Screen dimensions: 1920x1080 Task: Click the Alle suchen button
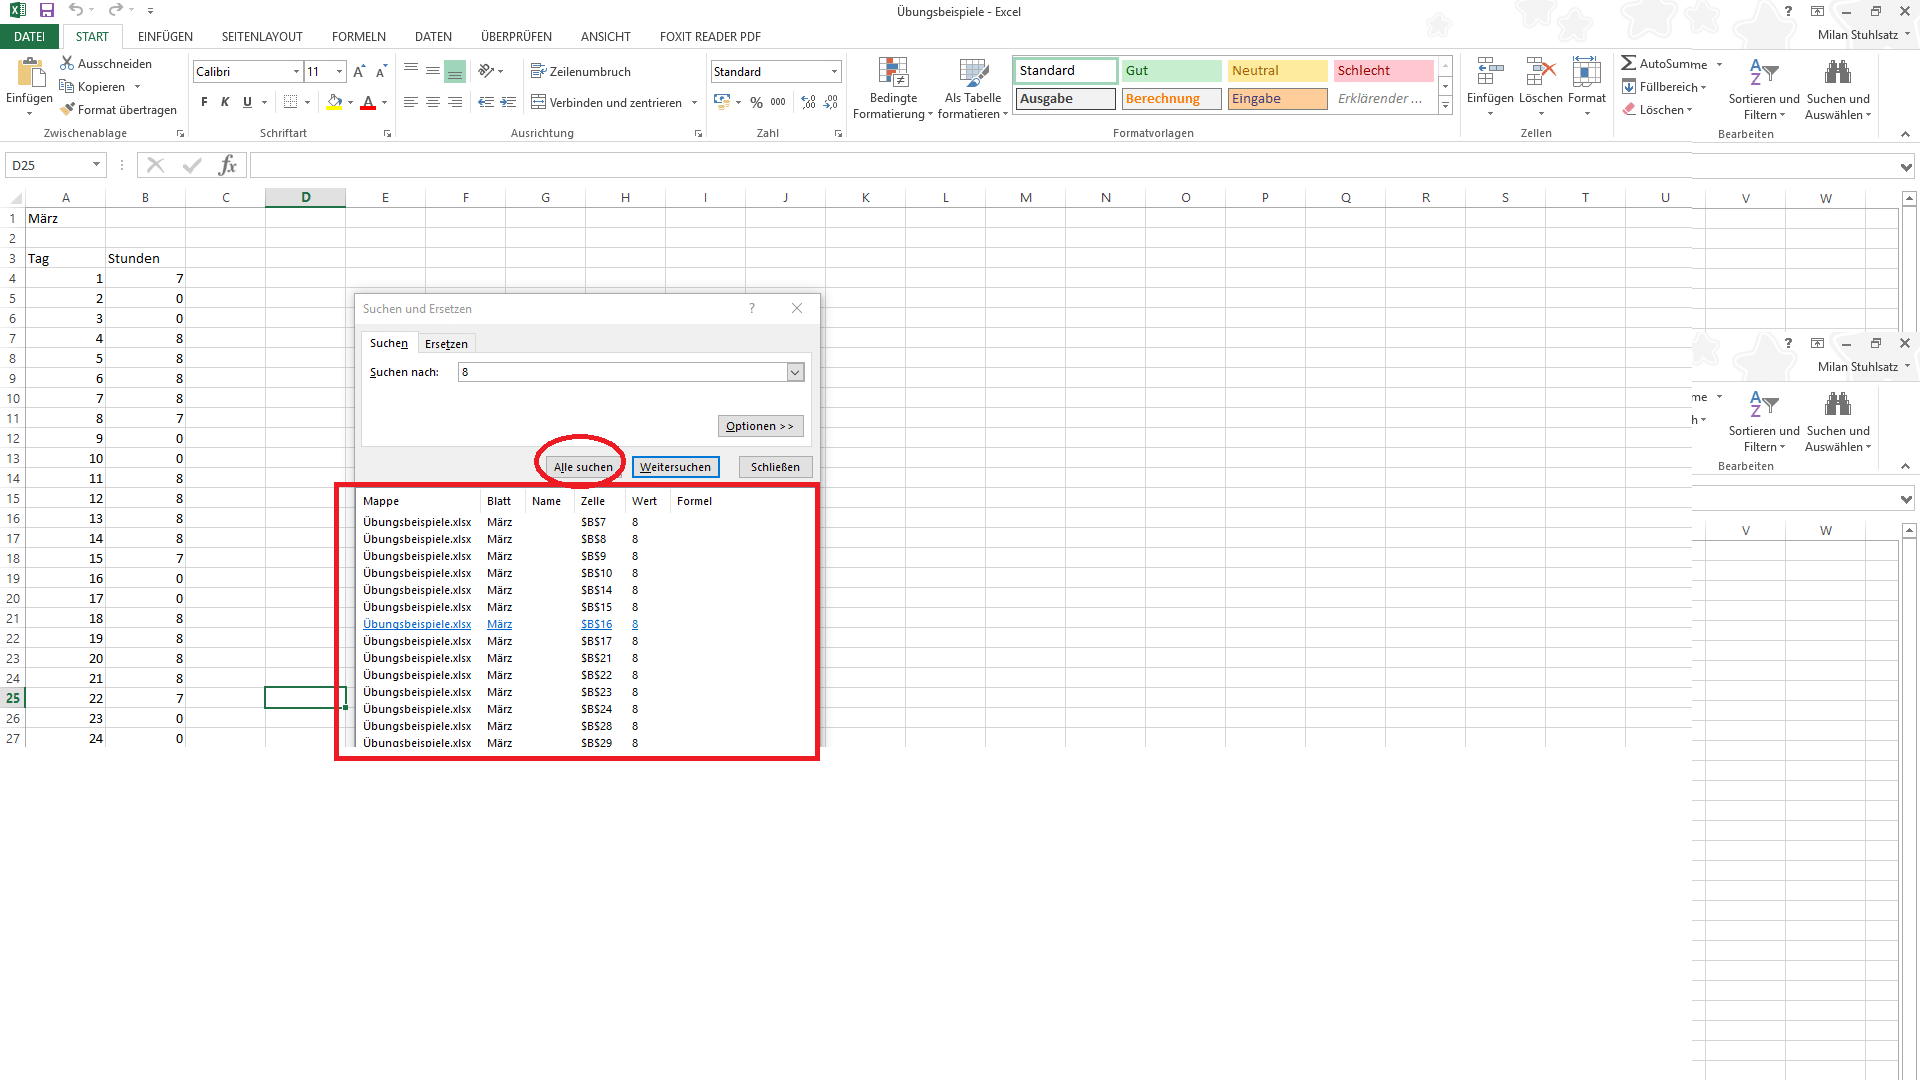583,467
